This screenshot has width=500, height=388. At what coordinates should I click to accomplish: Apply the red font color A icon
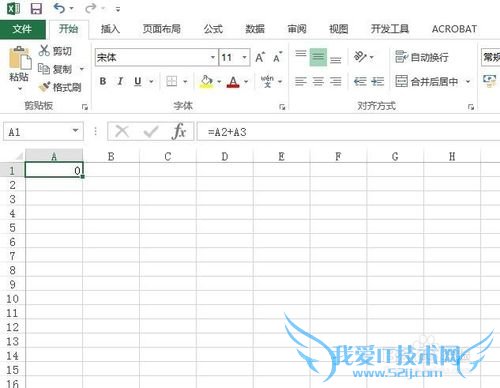[233, 81]
